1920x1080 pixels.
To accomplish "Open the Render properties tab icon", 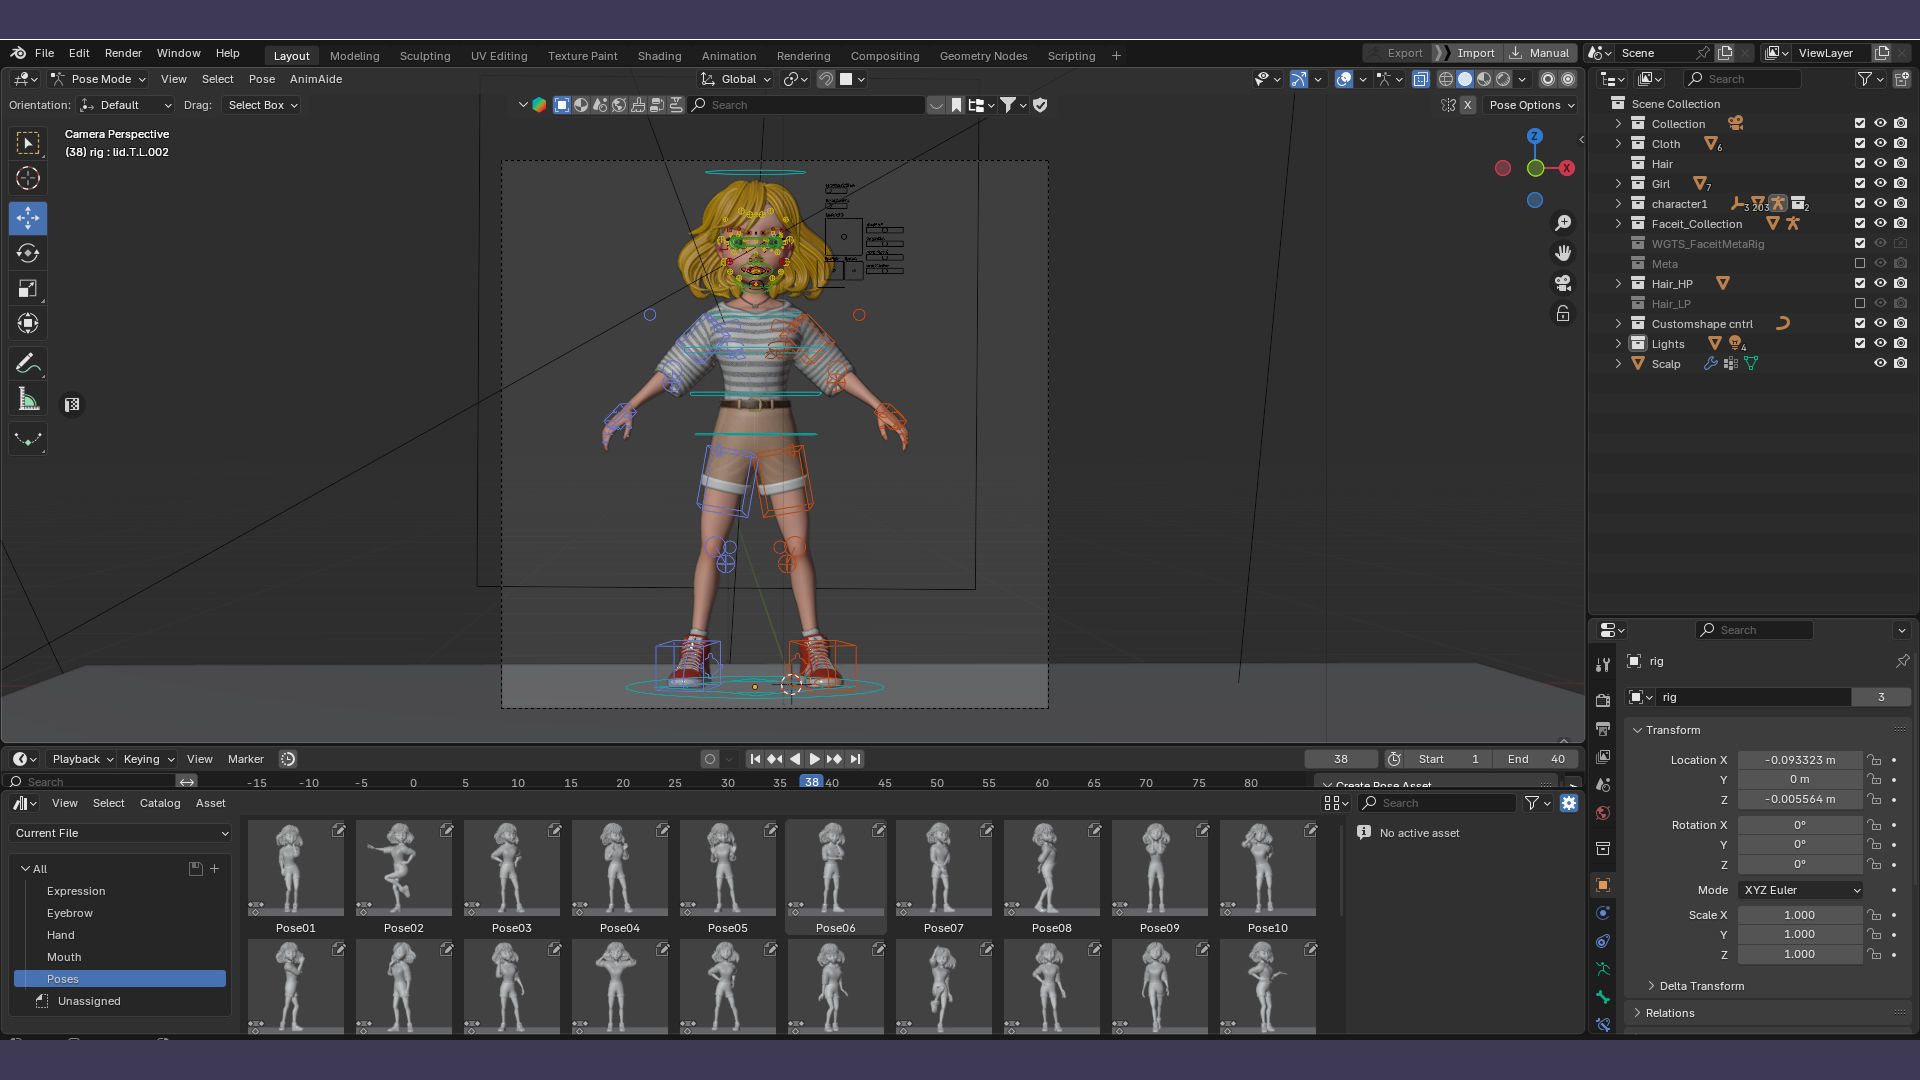I will (x=1603, y=700).
